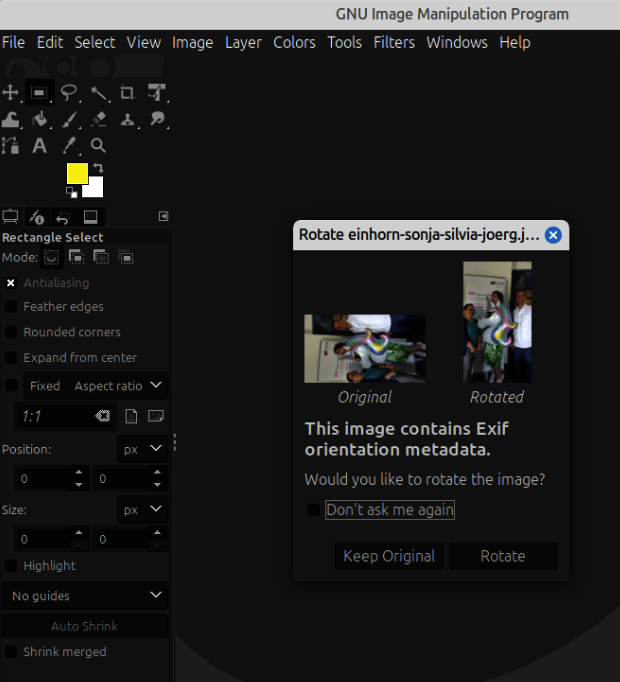Select the Smudge tool

click(x=157, y=119)
